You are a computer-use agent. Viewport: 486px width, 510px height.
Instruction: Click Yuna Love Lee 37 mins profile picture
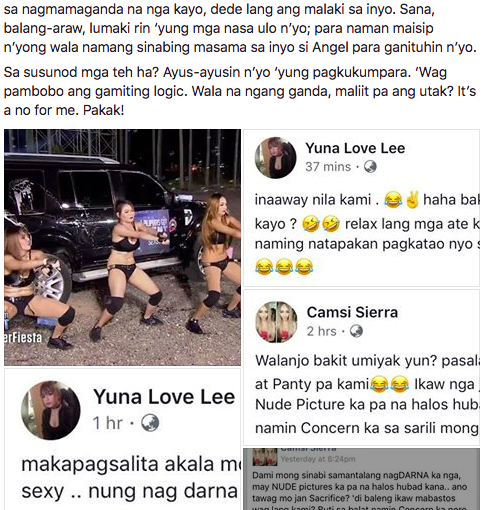(275, 158)
